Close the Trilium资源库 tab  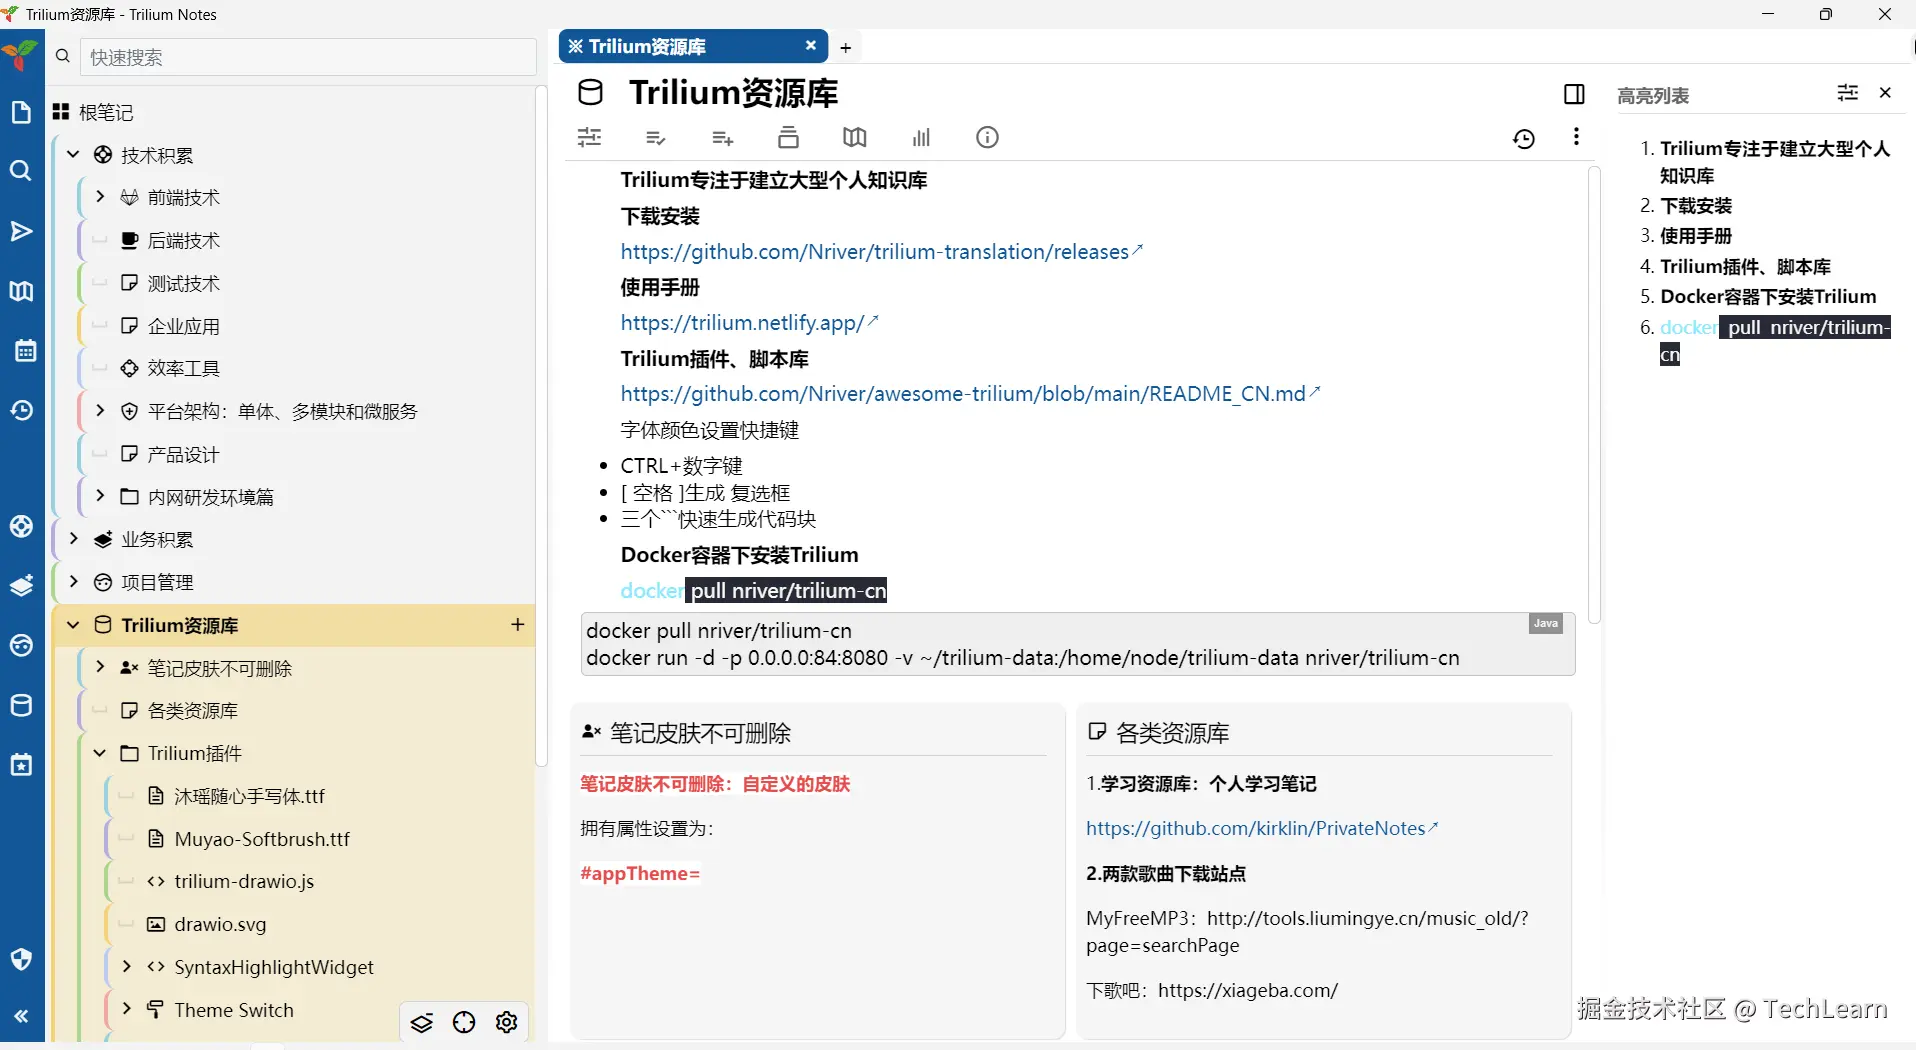coord(811,45)
